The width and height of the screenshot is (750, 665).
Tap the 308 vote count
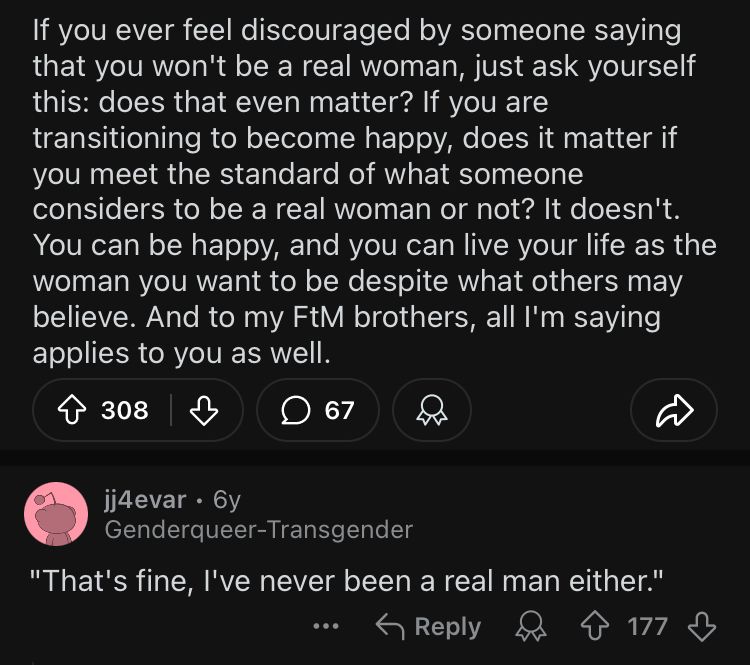(x=124, y=410)
